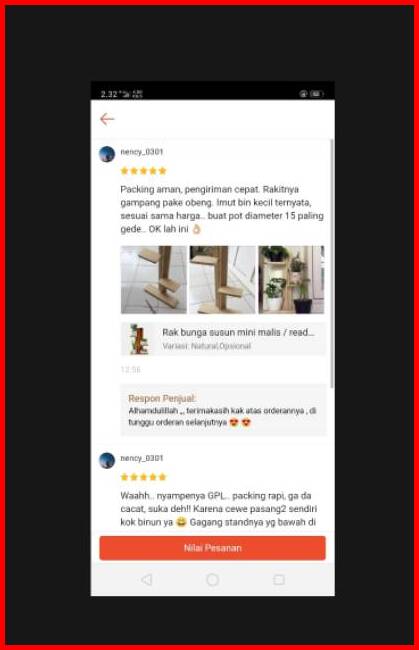Open the third review photo with plants
This screenshot has width=419, height=650.
point(291,280)
